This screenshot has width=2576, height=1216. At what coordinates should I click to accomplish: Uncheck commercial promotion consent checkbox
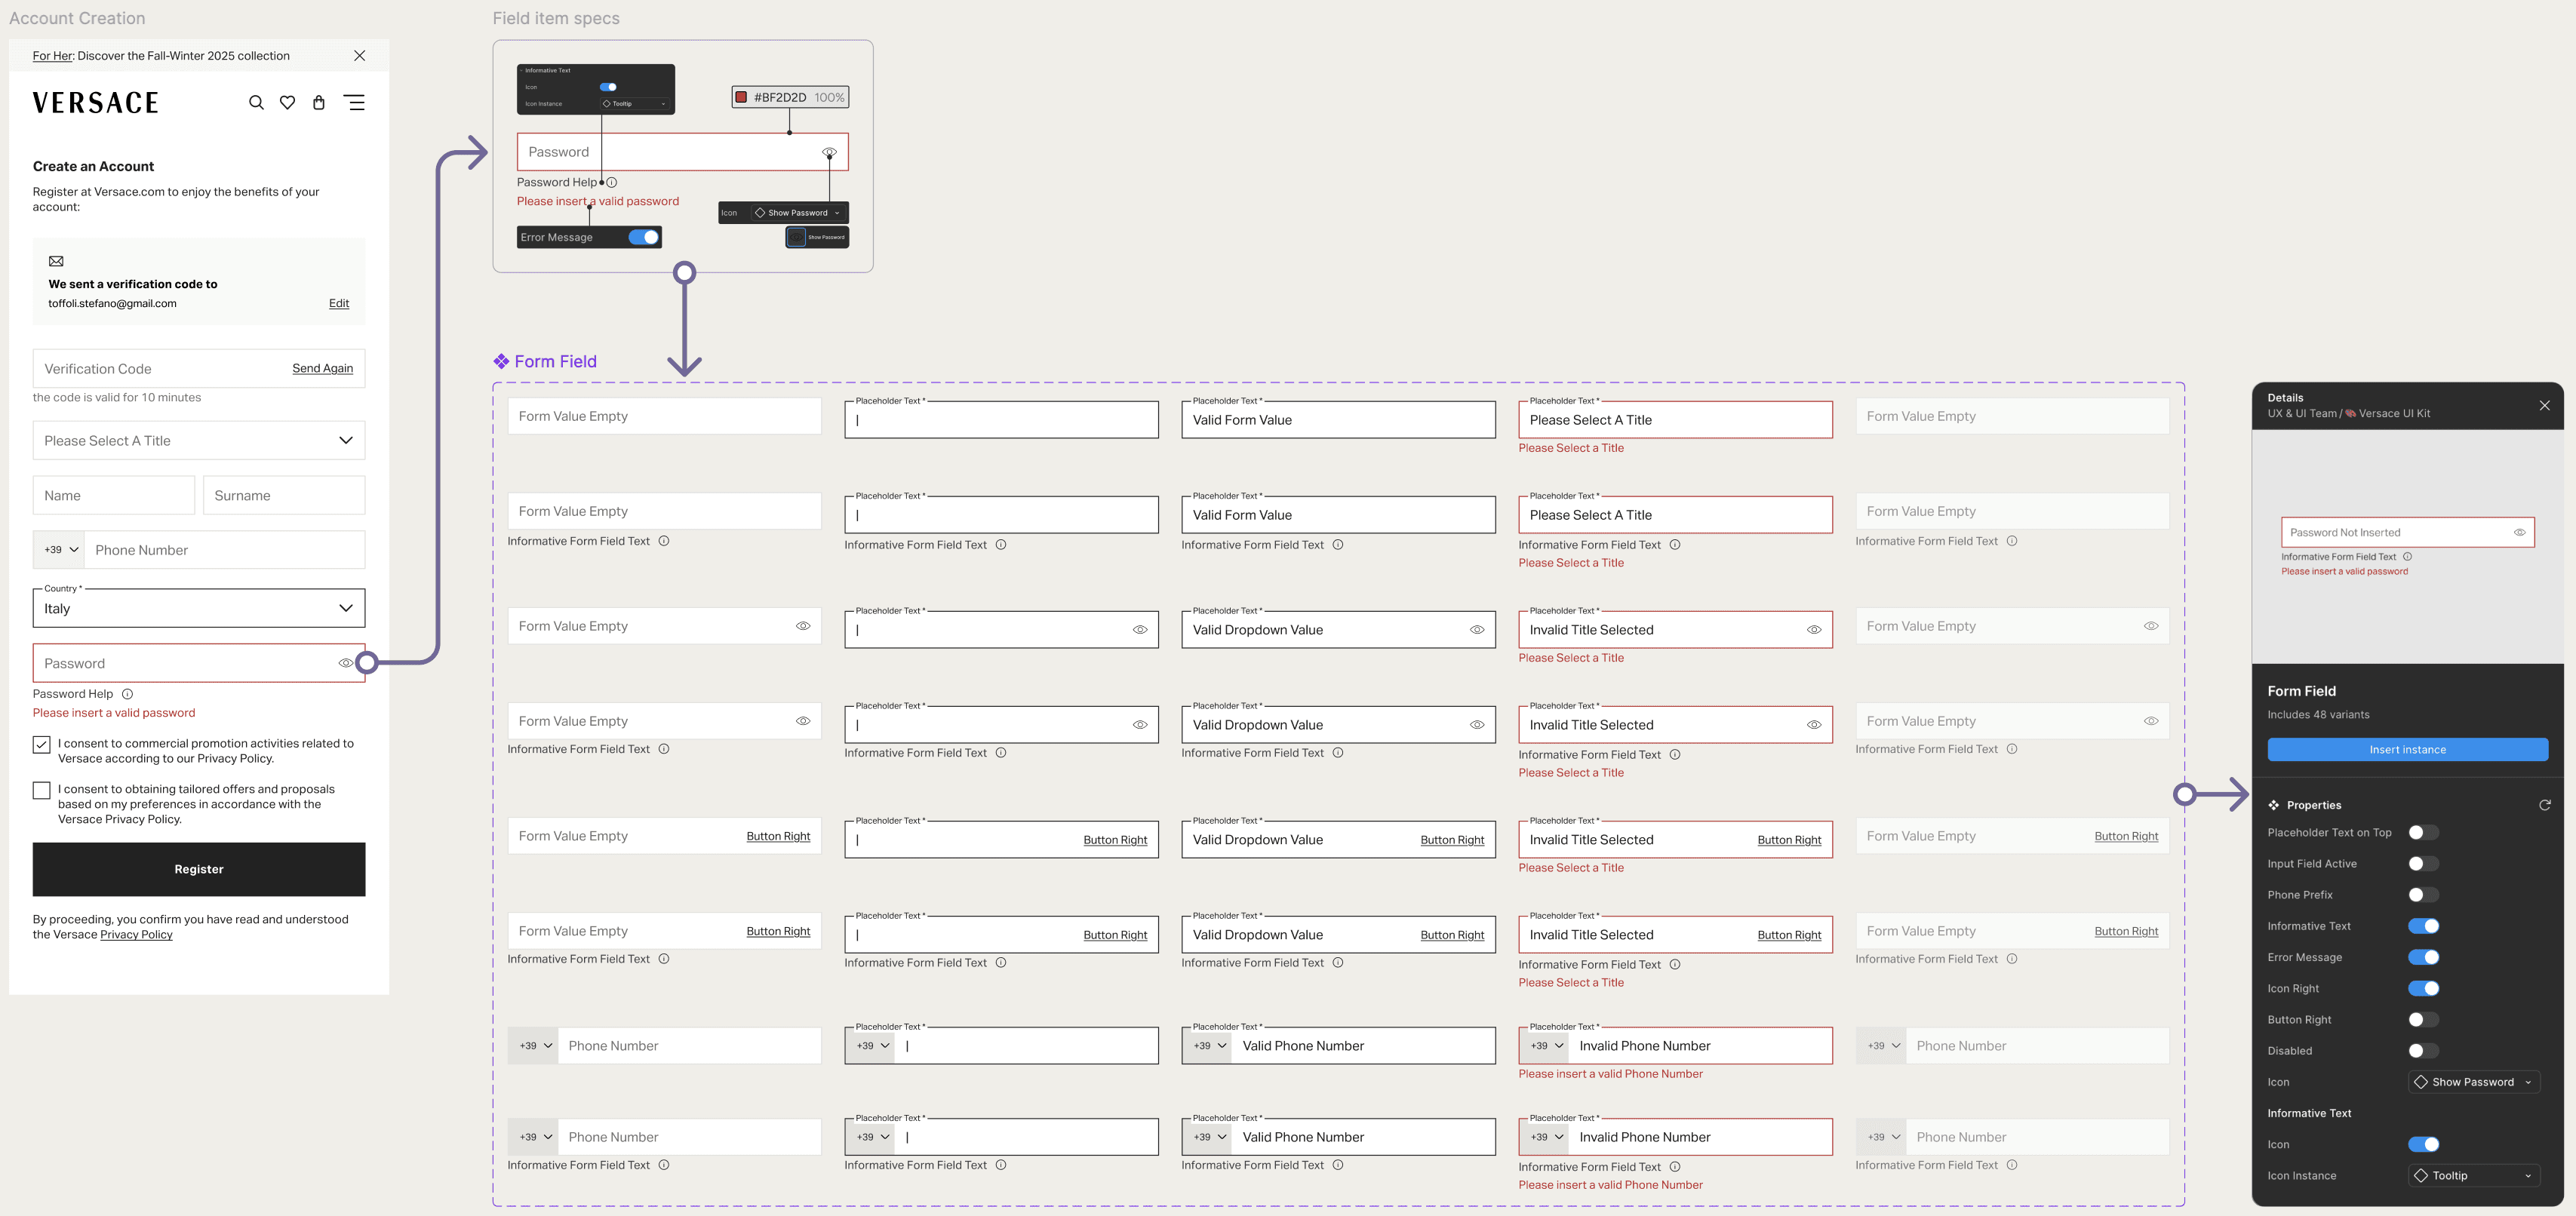pos(41,744)
